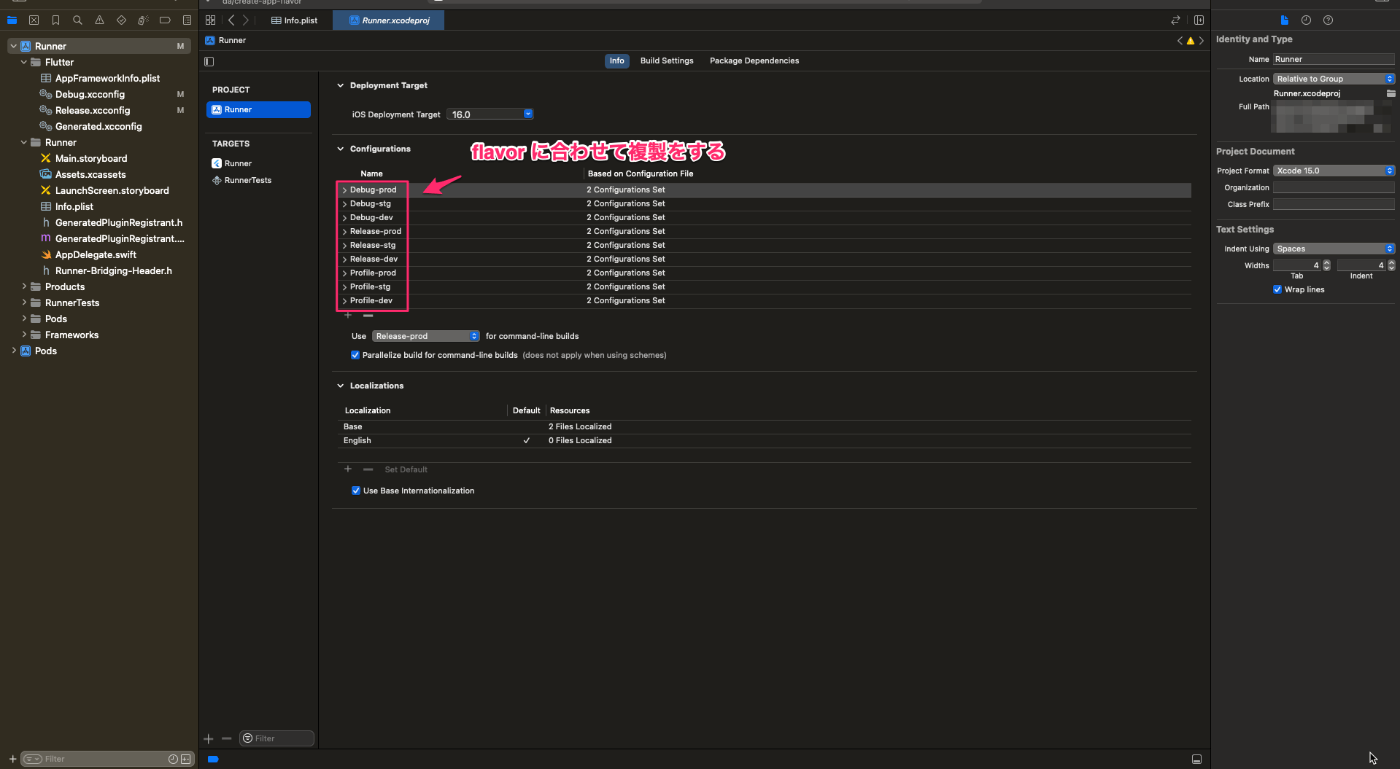The height and width of the screenshot is (769, 1400).
Task: Open the related items grid icon
Action: coord(210,20)
